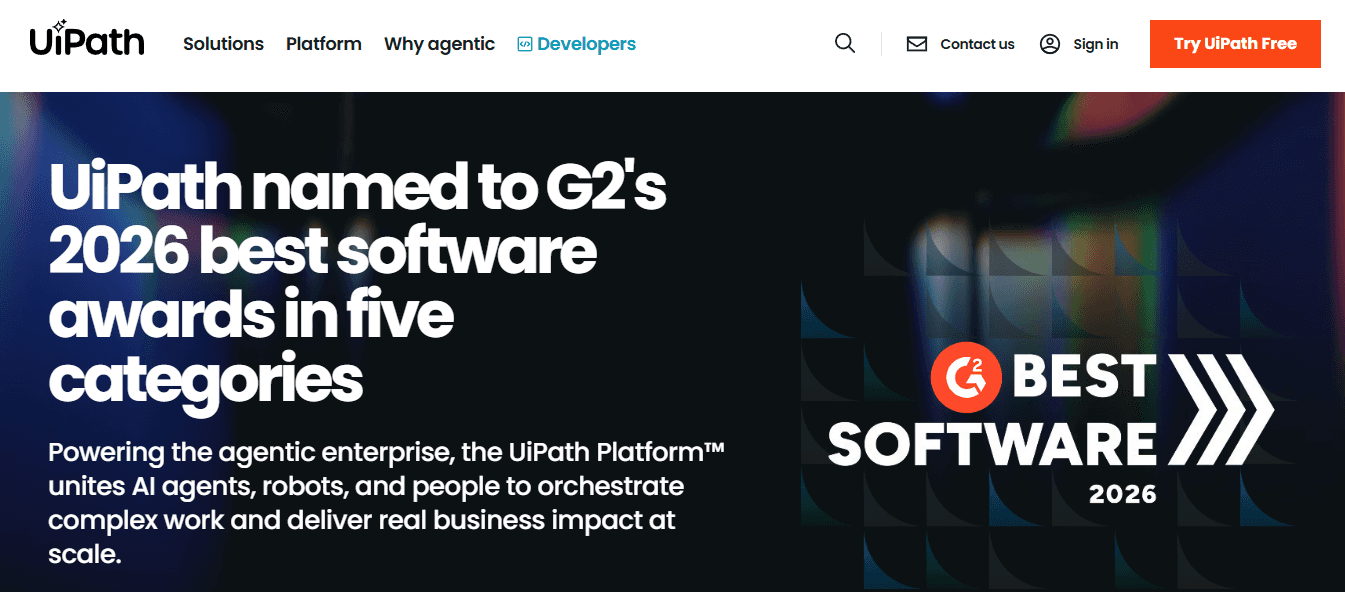The image size is (1345, 592).
Task: Click the Try UiPath Free button
Action: (1235, 44)
